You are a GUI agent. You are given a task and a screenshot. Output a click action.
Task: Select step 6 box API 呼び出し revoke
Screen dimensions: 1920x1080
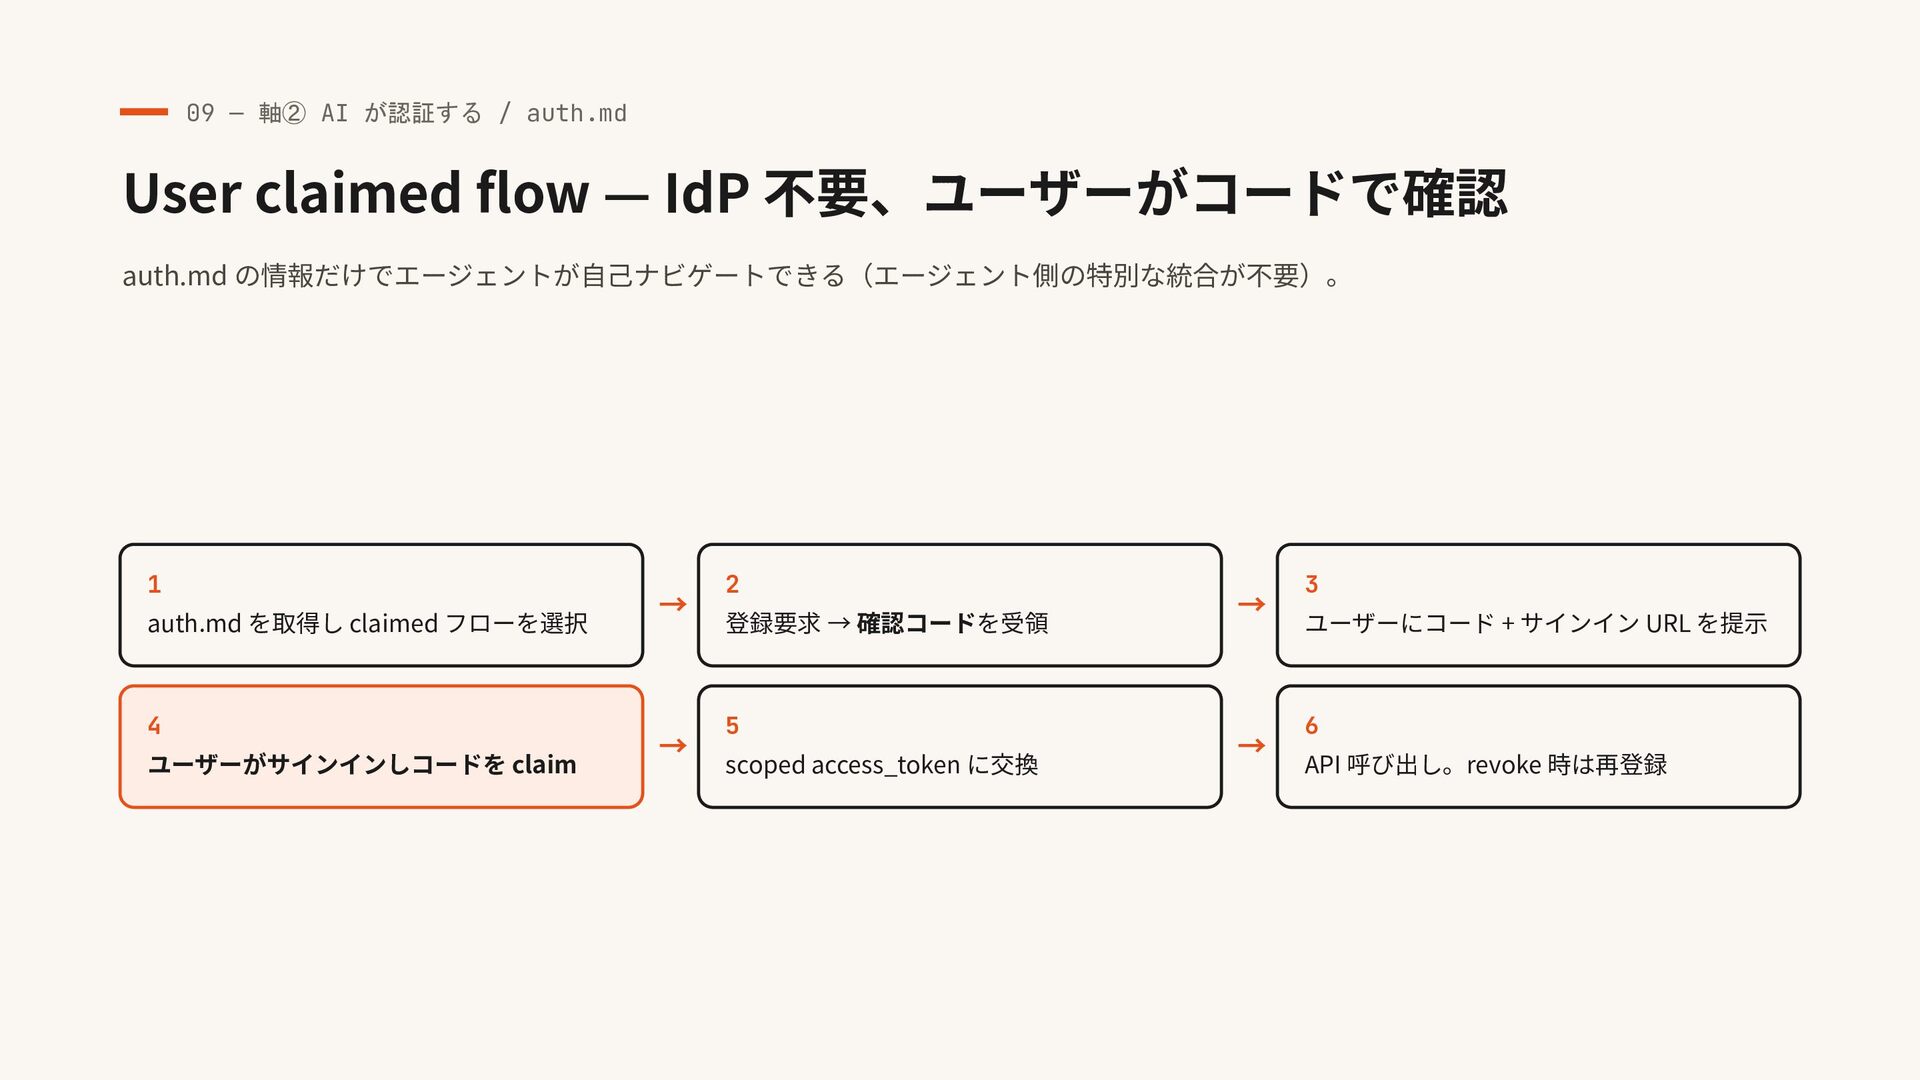[1538, 746]
